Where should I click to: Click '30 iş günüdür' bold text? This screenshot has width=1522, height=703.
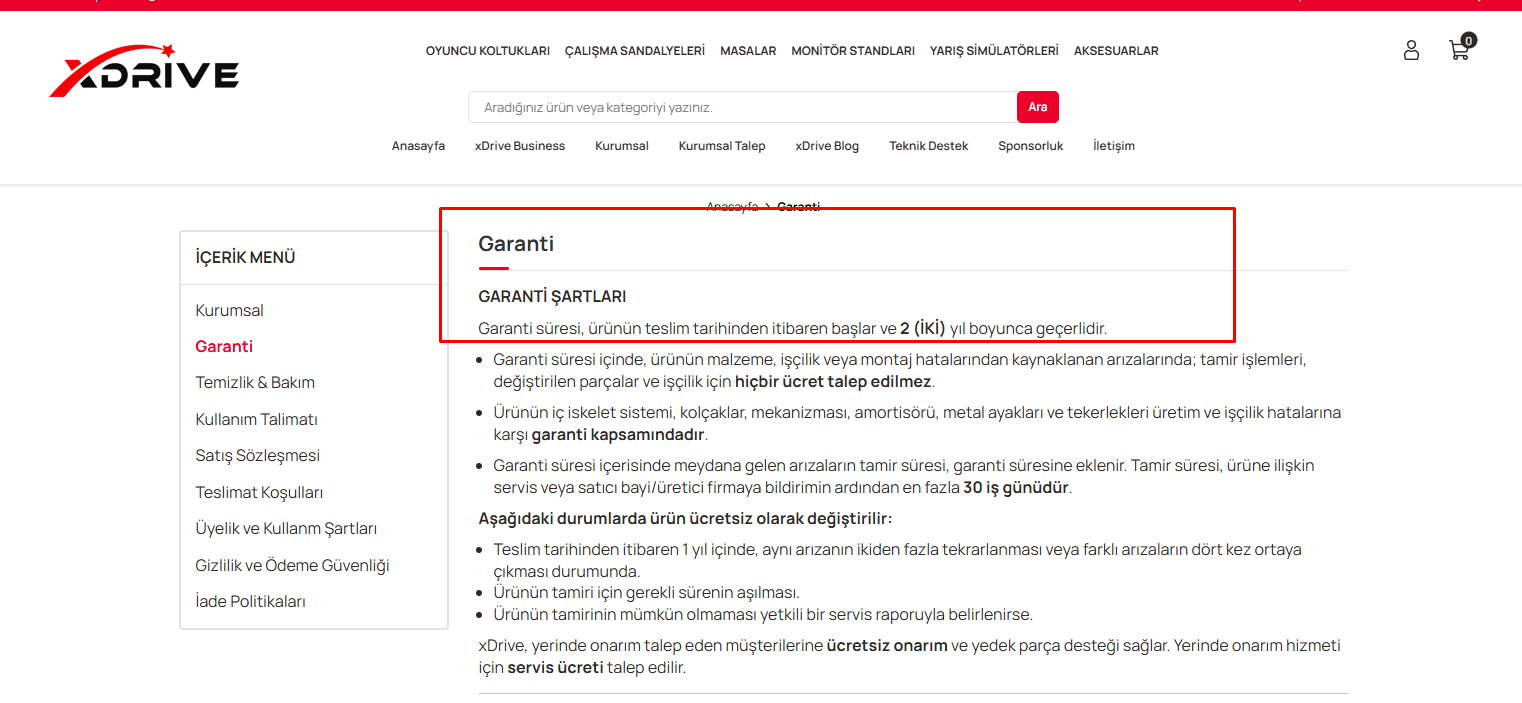click(1016, 488)
